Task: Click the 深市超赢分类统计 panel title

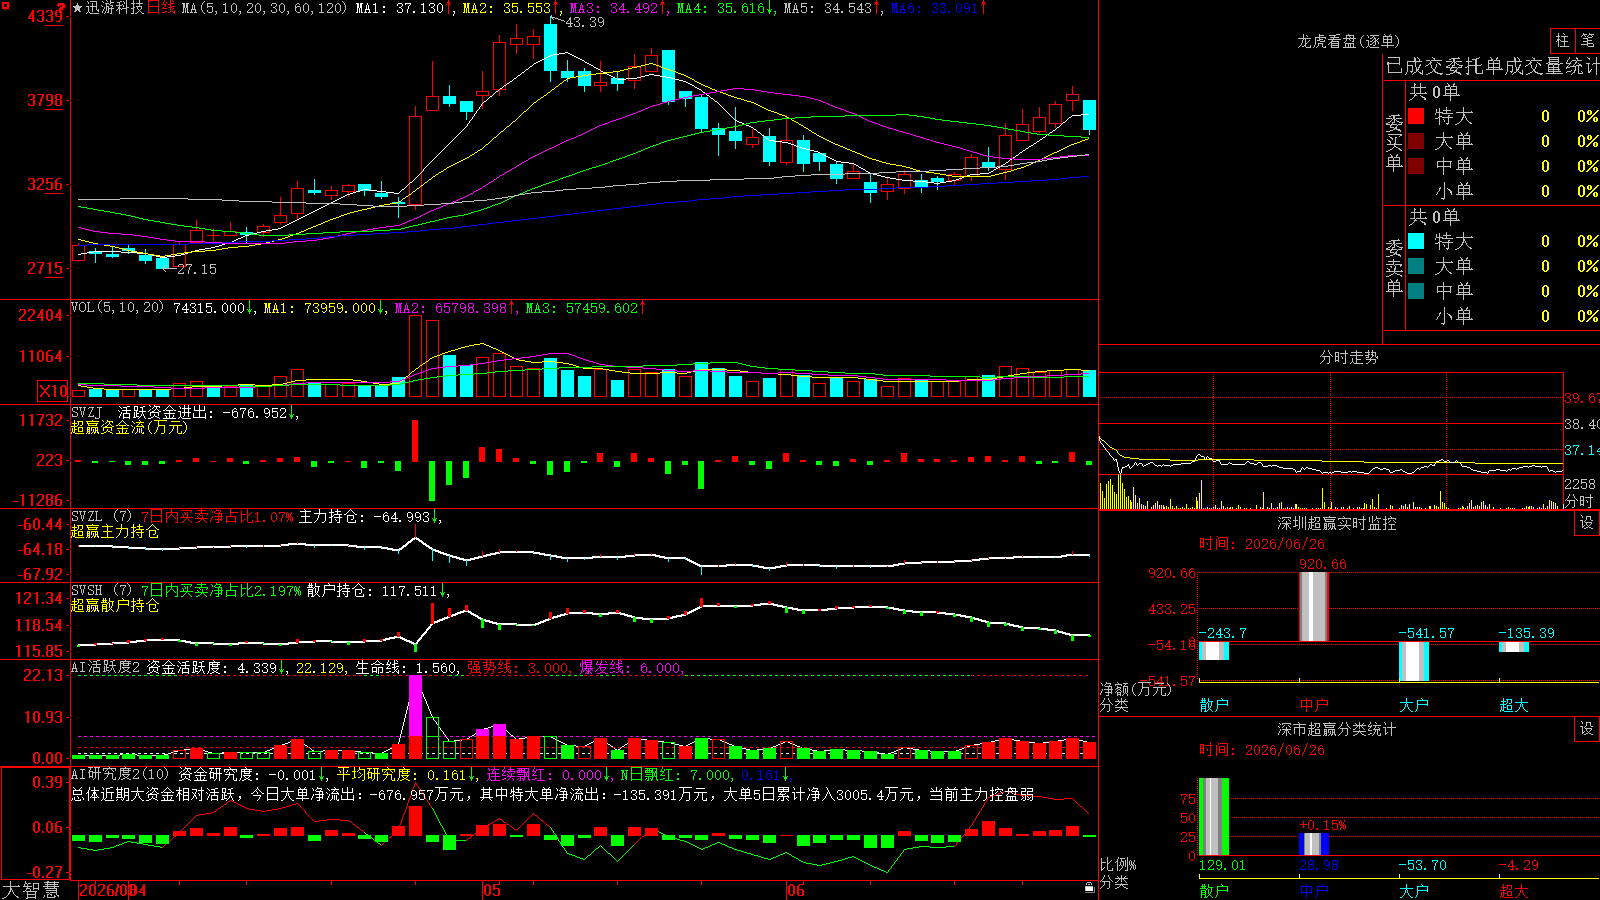Action: click(1337, 729)
